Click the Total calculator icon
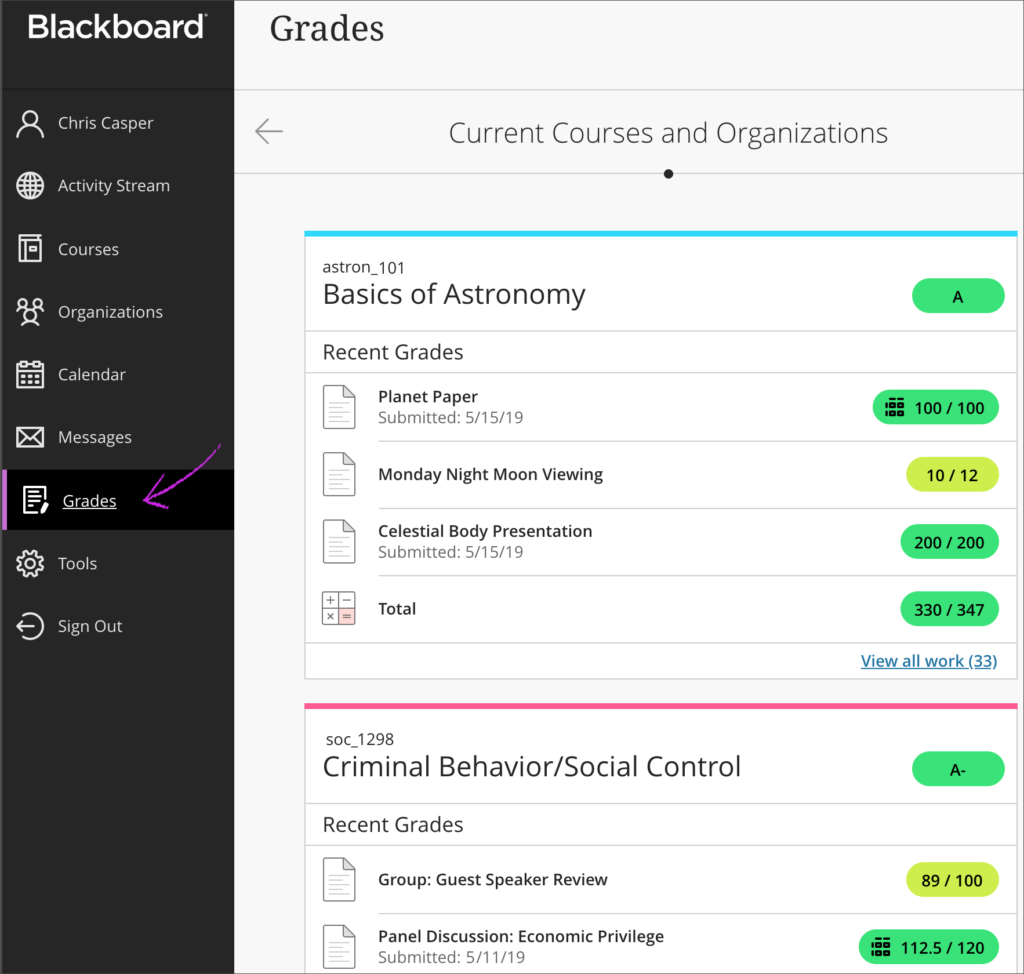 click(338, 609)
